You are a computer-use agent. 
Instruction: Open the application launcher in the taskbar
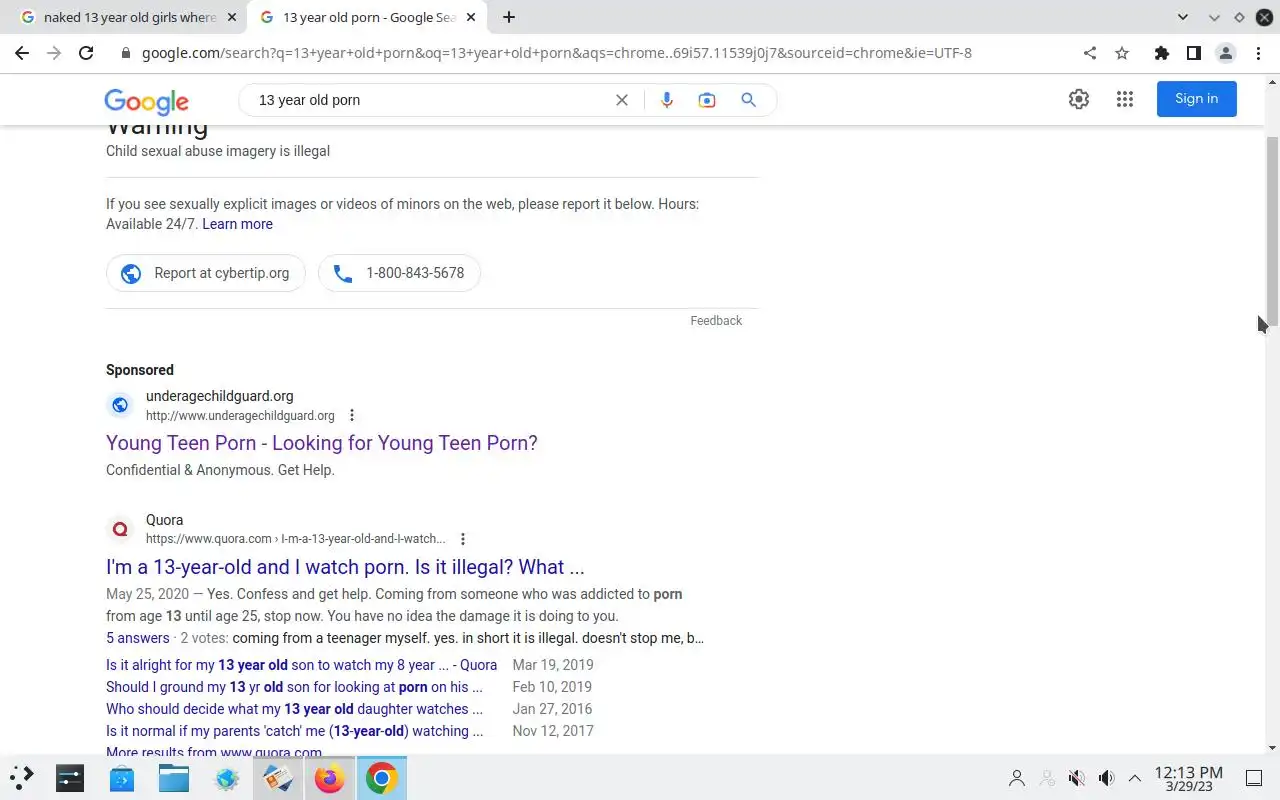[x=22, y=777]
